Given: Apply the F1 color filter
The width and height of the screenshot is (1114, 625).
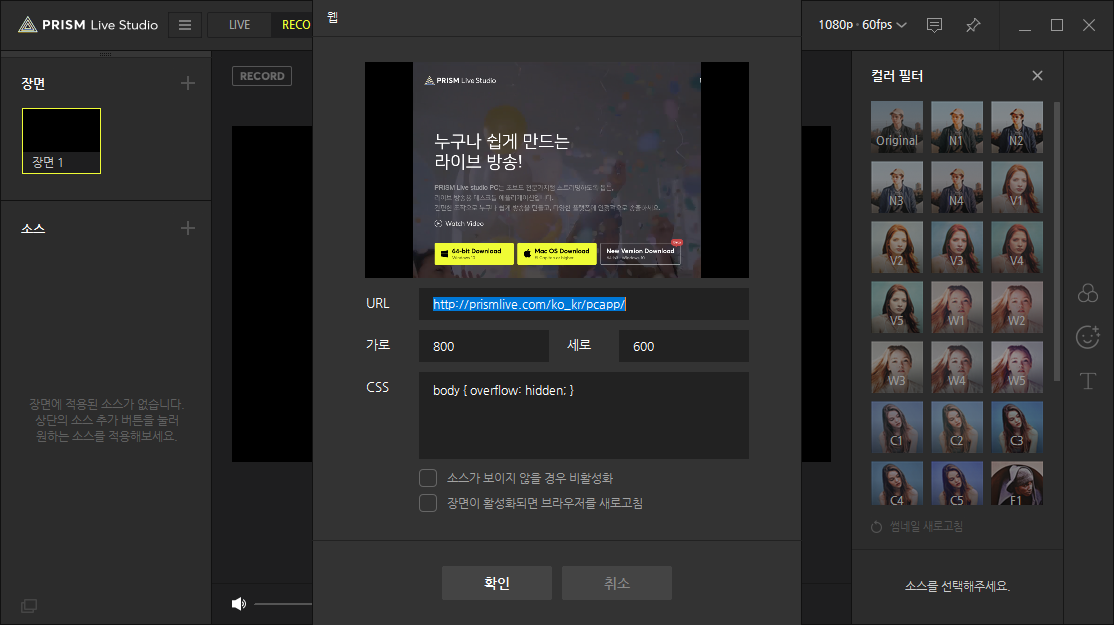Looking at the screenshot, I should [x=1017, y=484].
